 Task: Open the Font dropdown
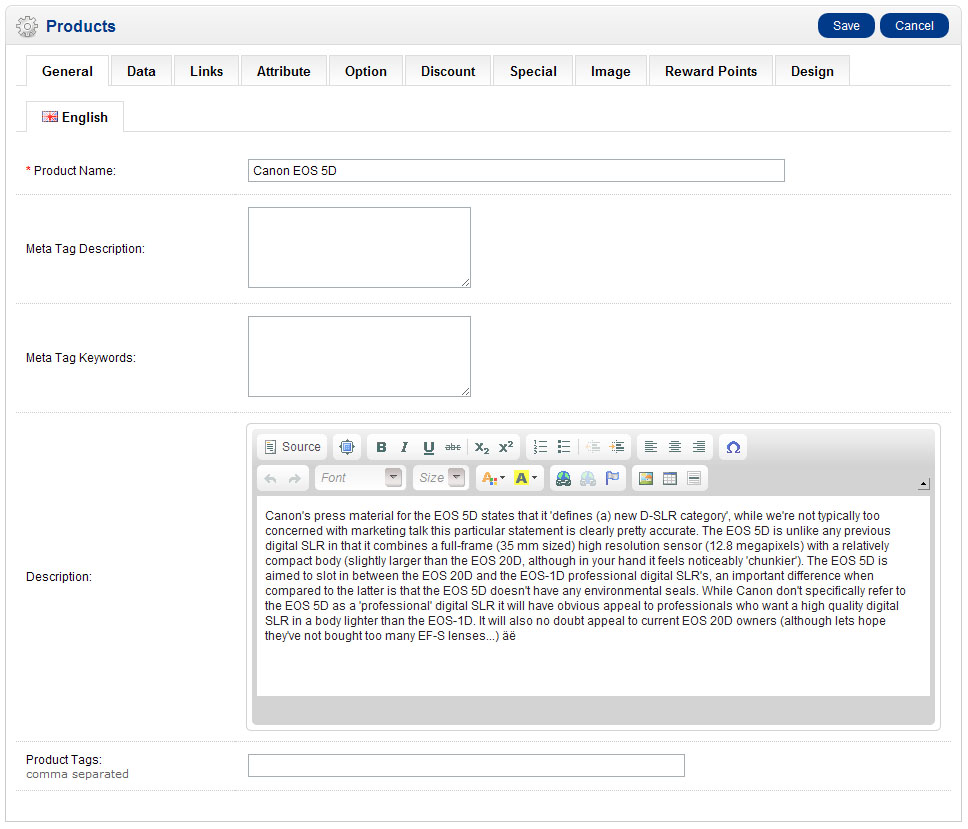pos(360,478)
